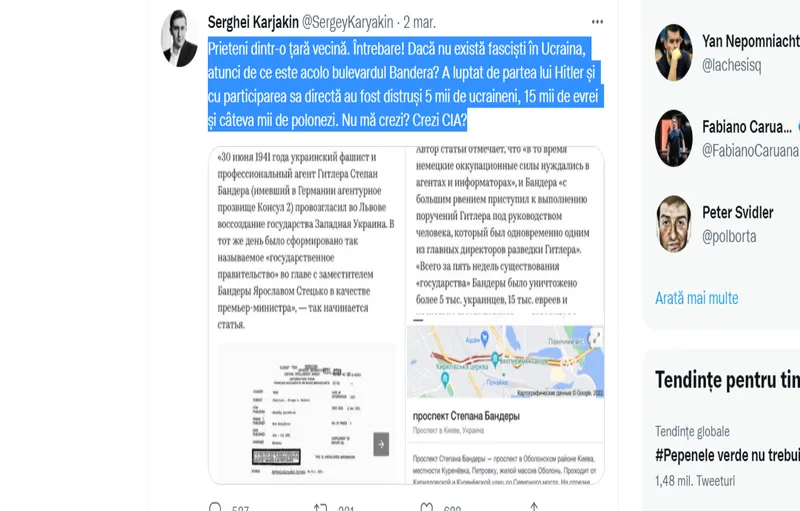Show more suggestions via Arată mai multe
The image size is (800, 511).
click(696, 298)
